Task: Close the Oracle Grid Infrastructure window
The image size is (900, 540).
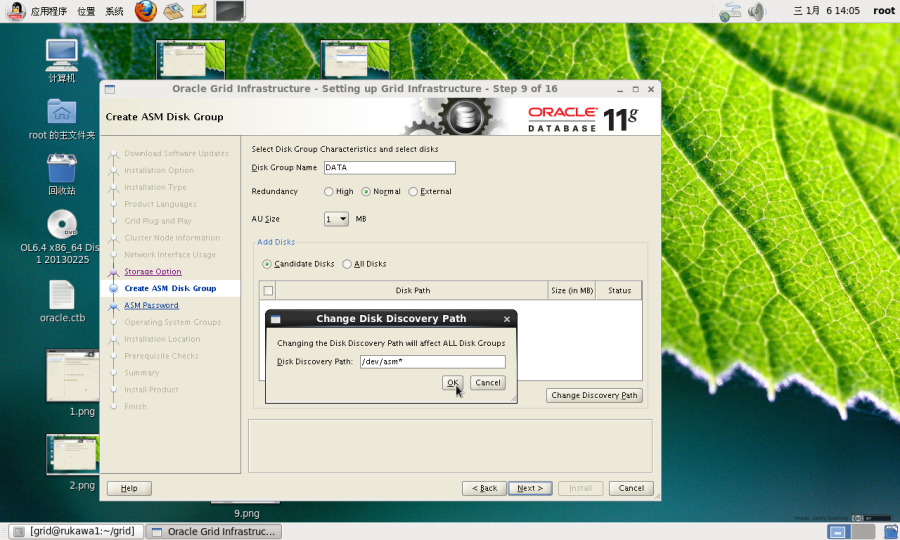Action: tap(651, 90)
